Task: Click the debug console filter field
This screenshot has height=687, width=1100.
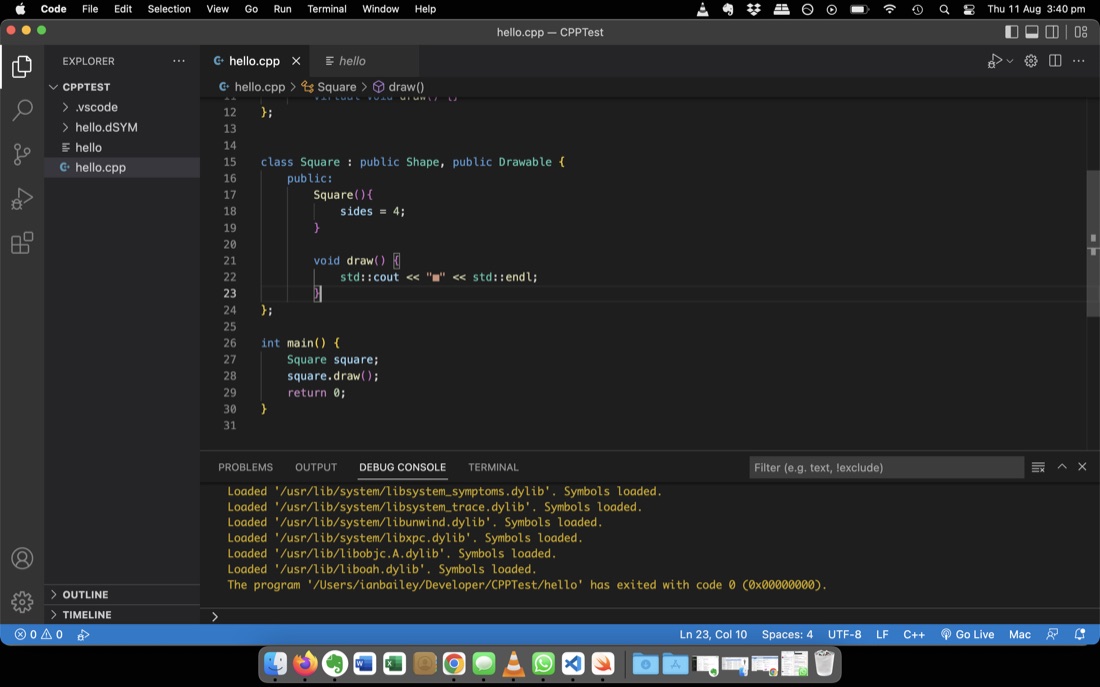Action: 886,467
